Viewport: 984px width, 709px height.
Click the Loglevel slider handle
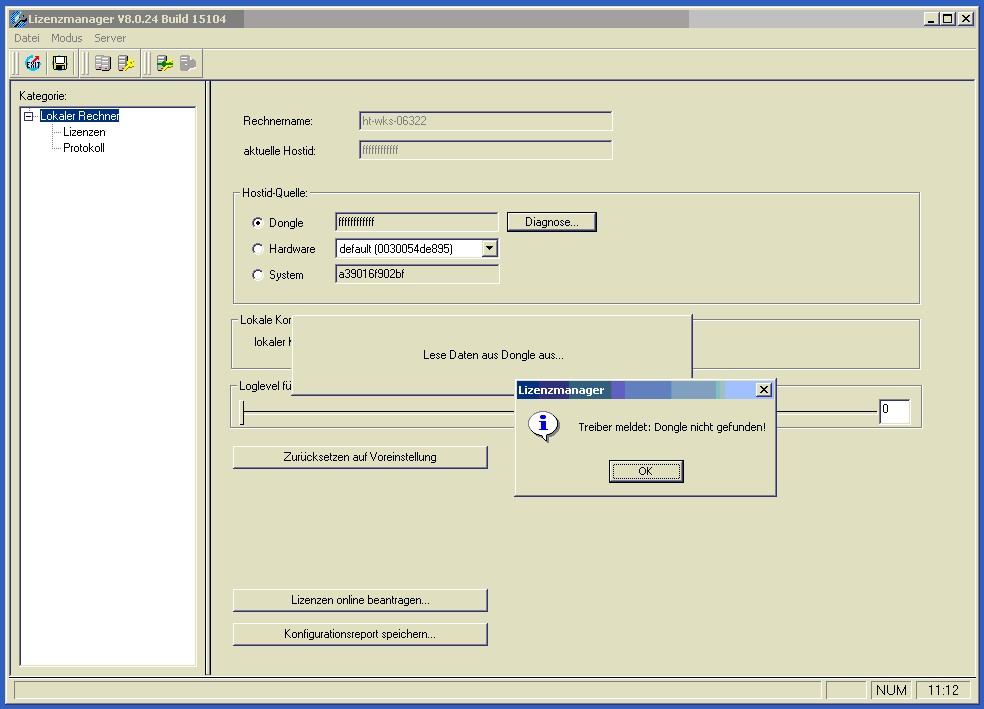[x=243, y=412]
